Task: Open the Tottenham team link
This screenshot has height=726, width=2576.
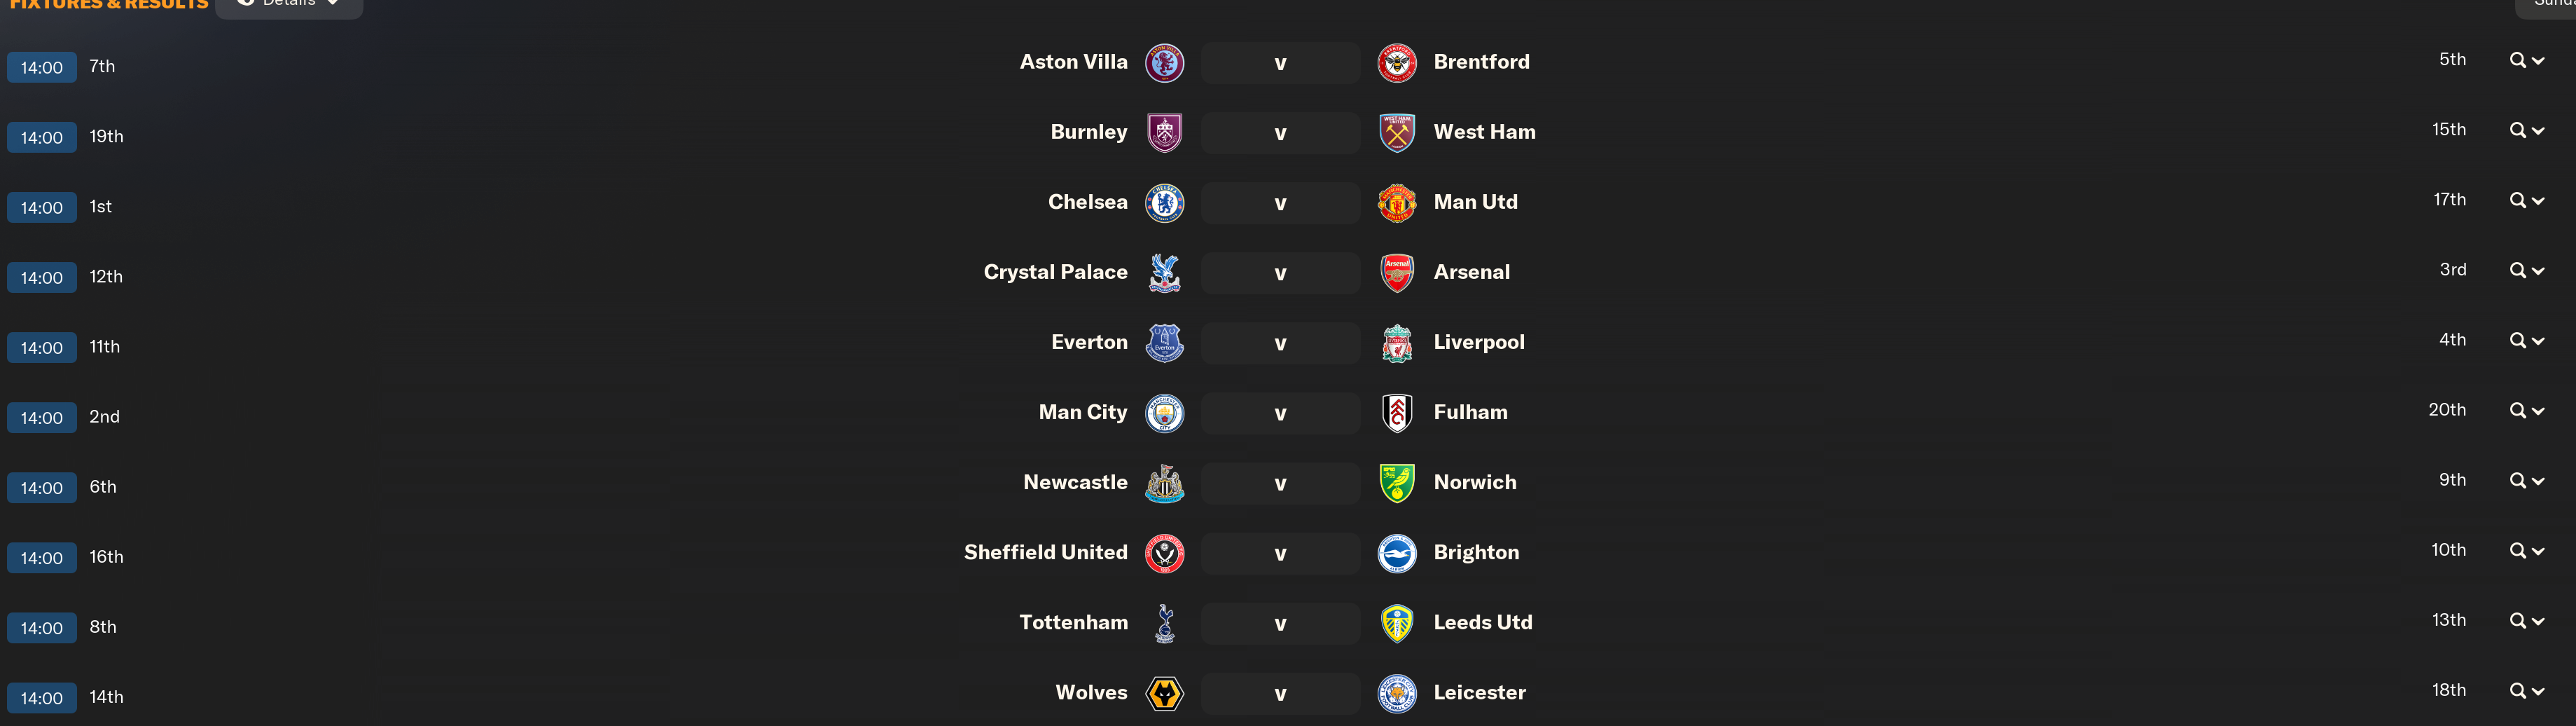Action: click(1073, 622)
